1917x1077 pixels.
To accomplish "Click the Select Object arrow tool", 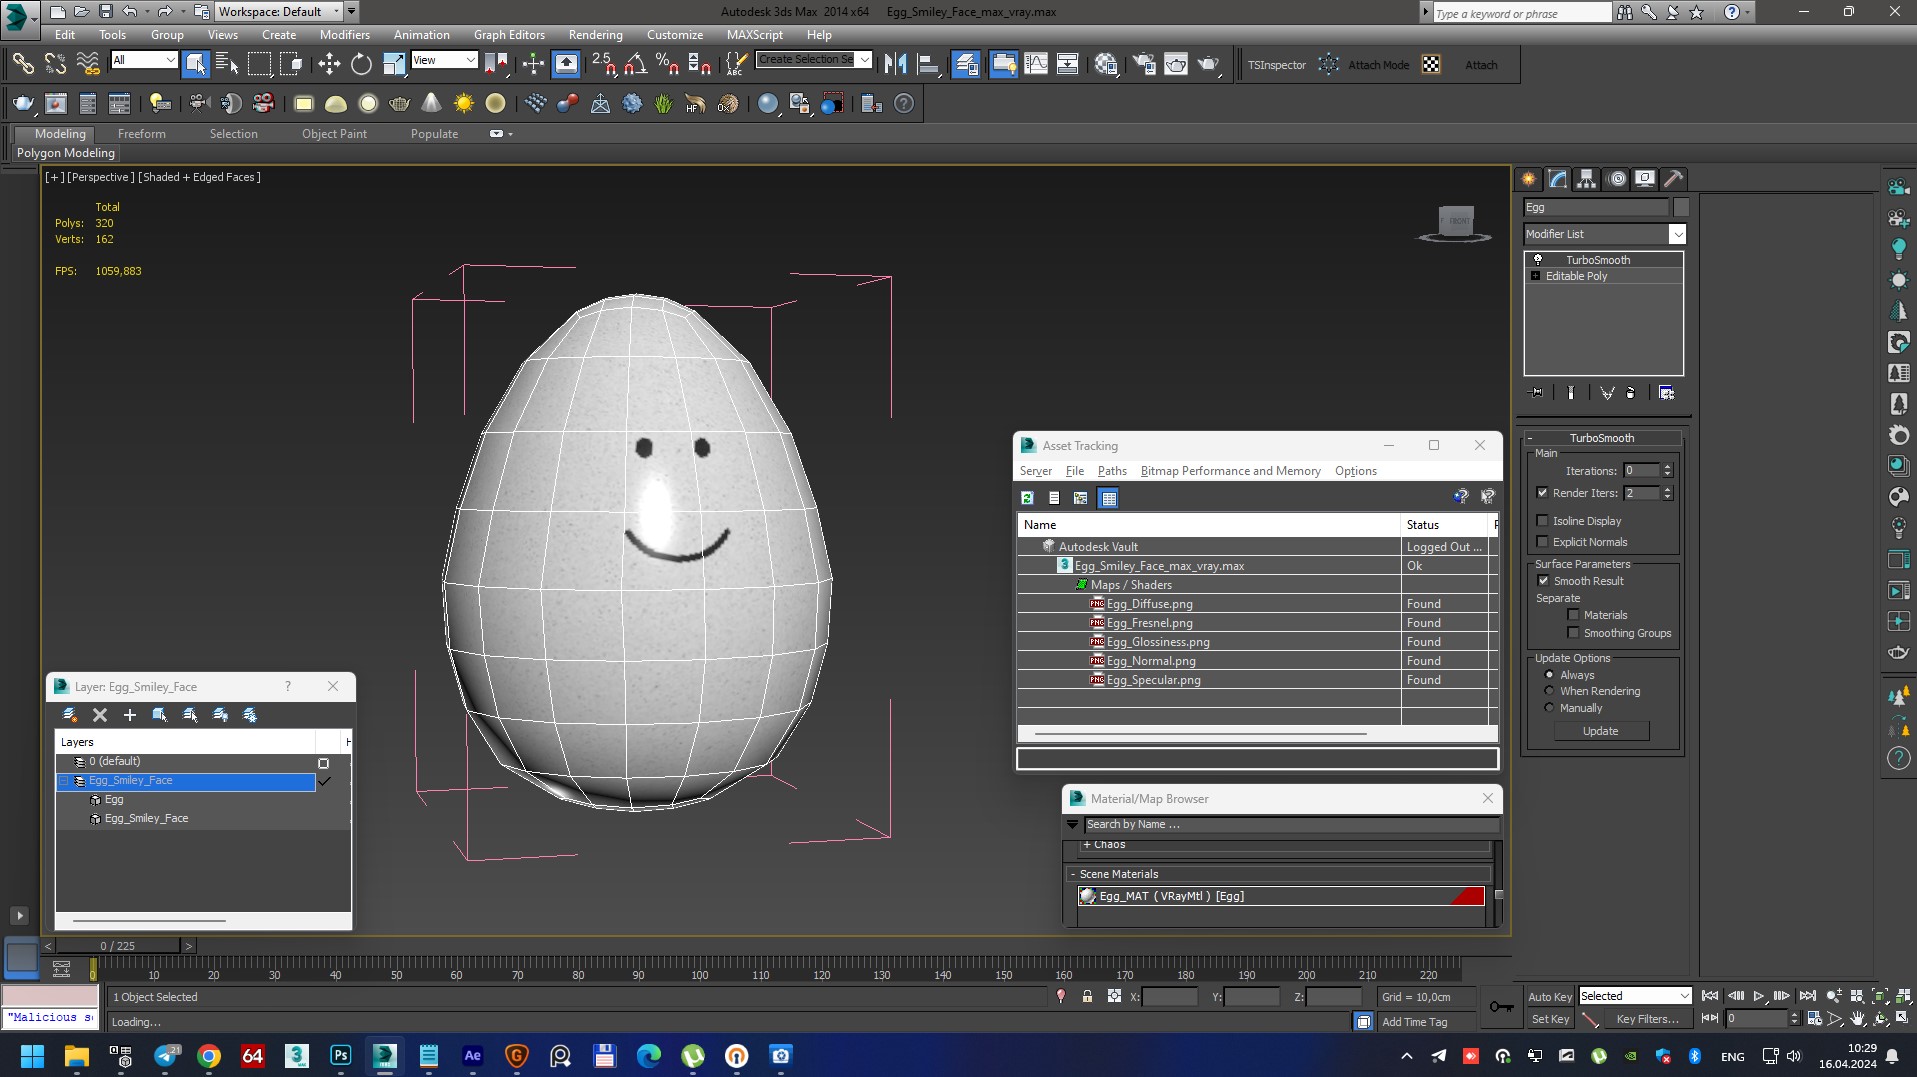I will pyautogui.click(x=195, y=64).
